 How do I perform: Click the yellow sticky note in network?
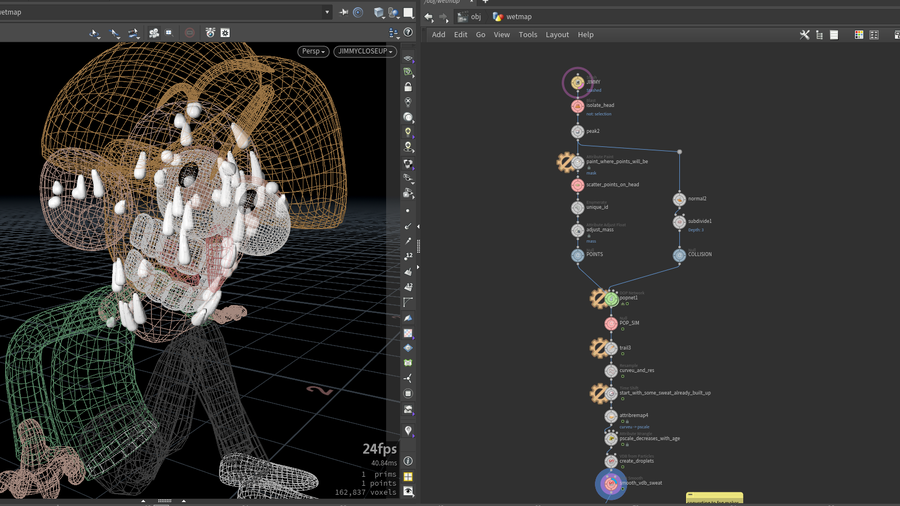pyautogui.click(x=714, y=497)
